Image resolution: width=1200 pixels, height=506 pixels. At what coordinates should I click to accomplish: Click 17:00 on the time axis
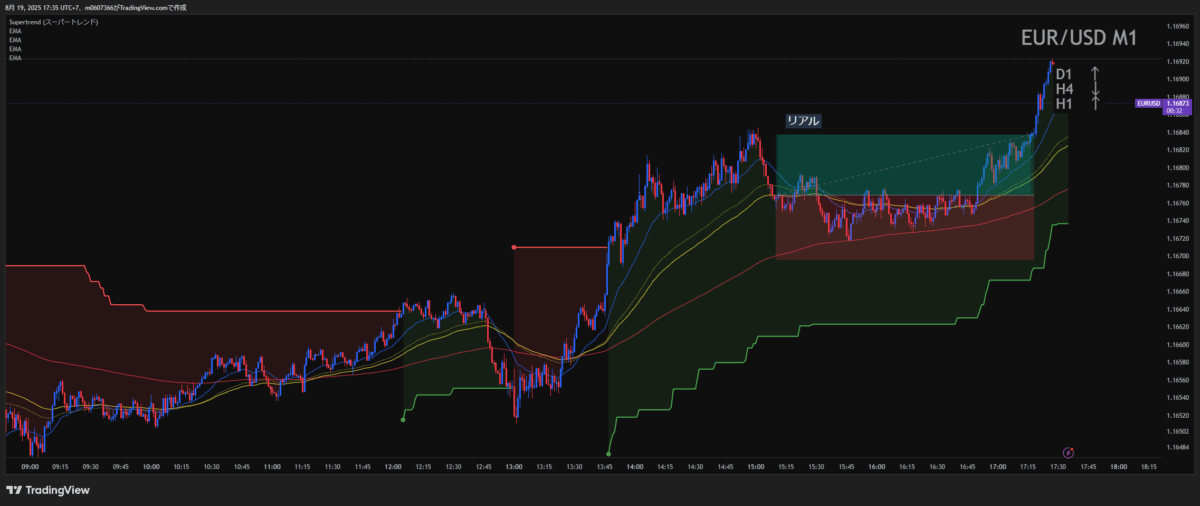point(999,466)
